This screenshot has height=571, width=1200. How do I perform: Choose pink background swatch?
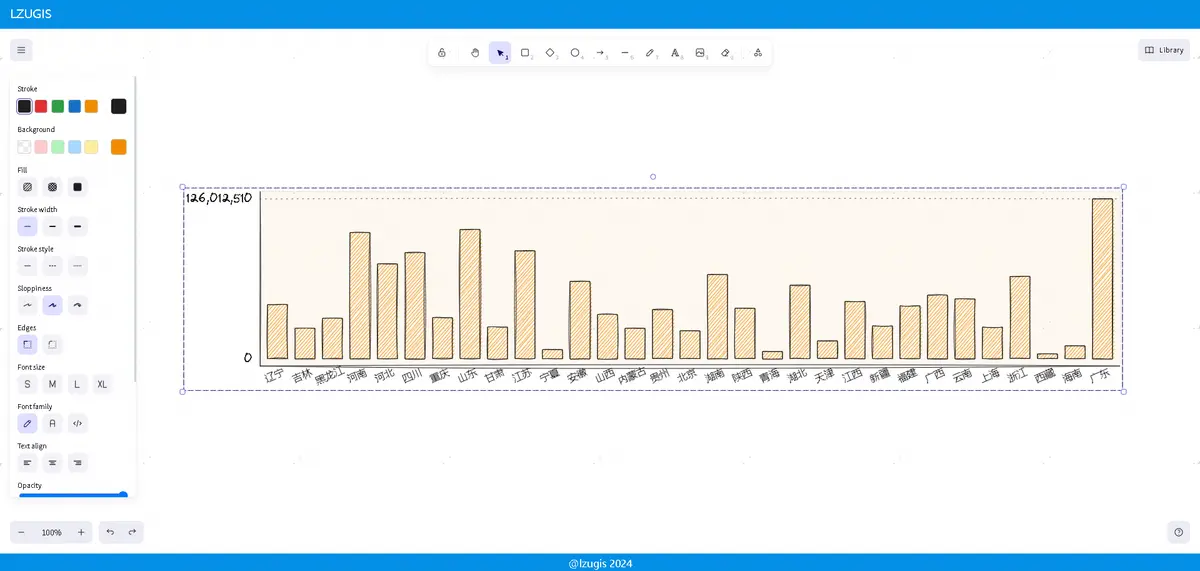coord(41,147)
